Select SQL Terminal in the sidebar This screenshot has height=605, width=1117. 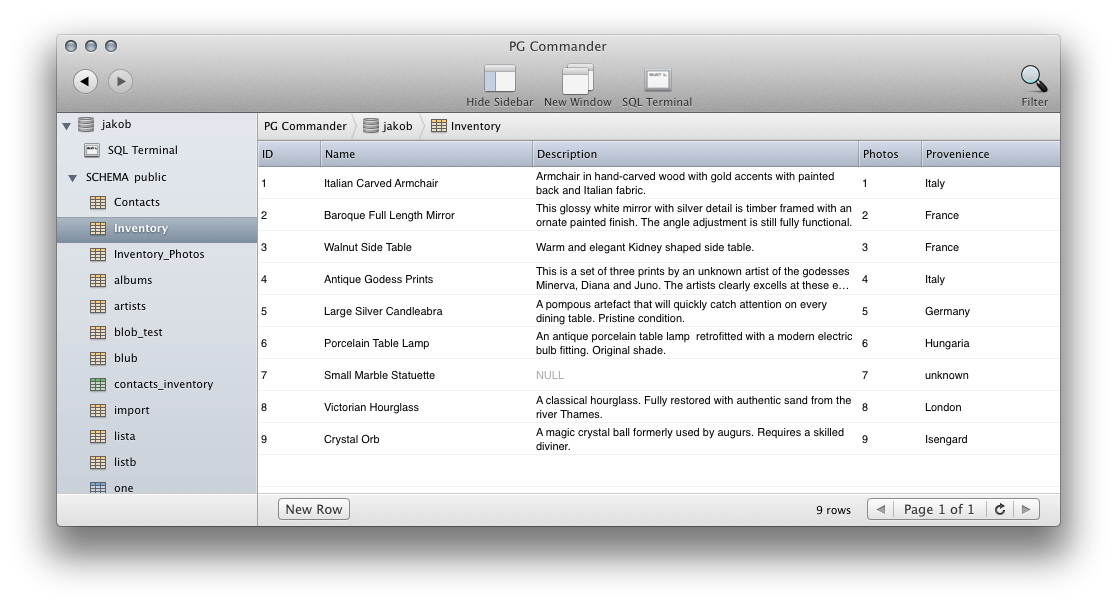pos(142,150)
